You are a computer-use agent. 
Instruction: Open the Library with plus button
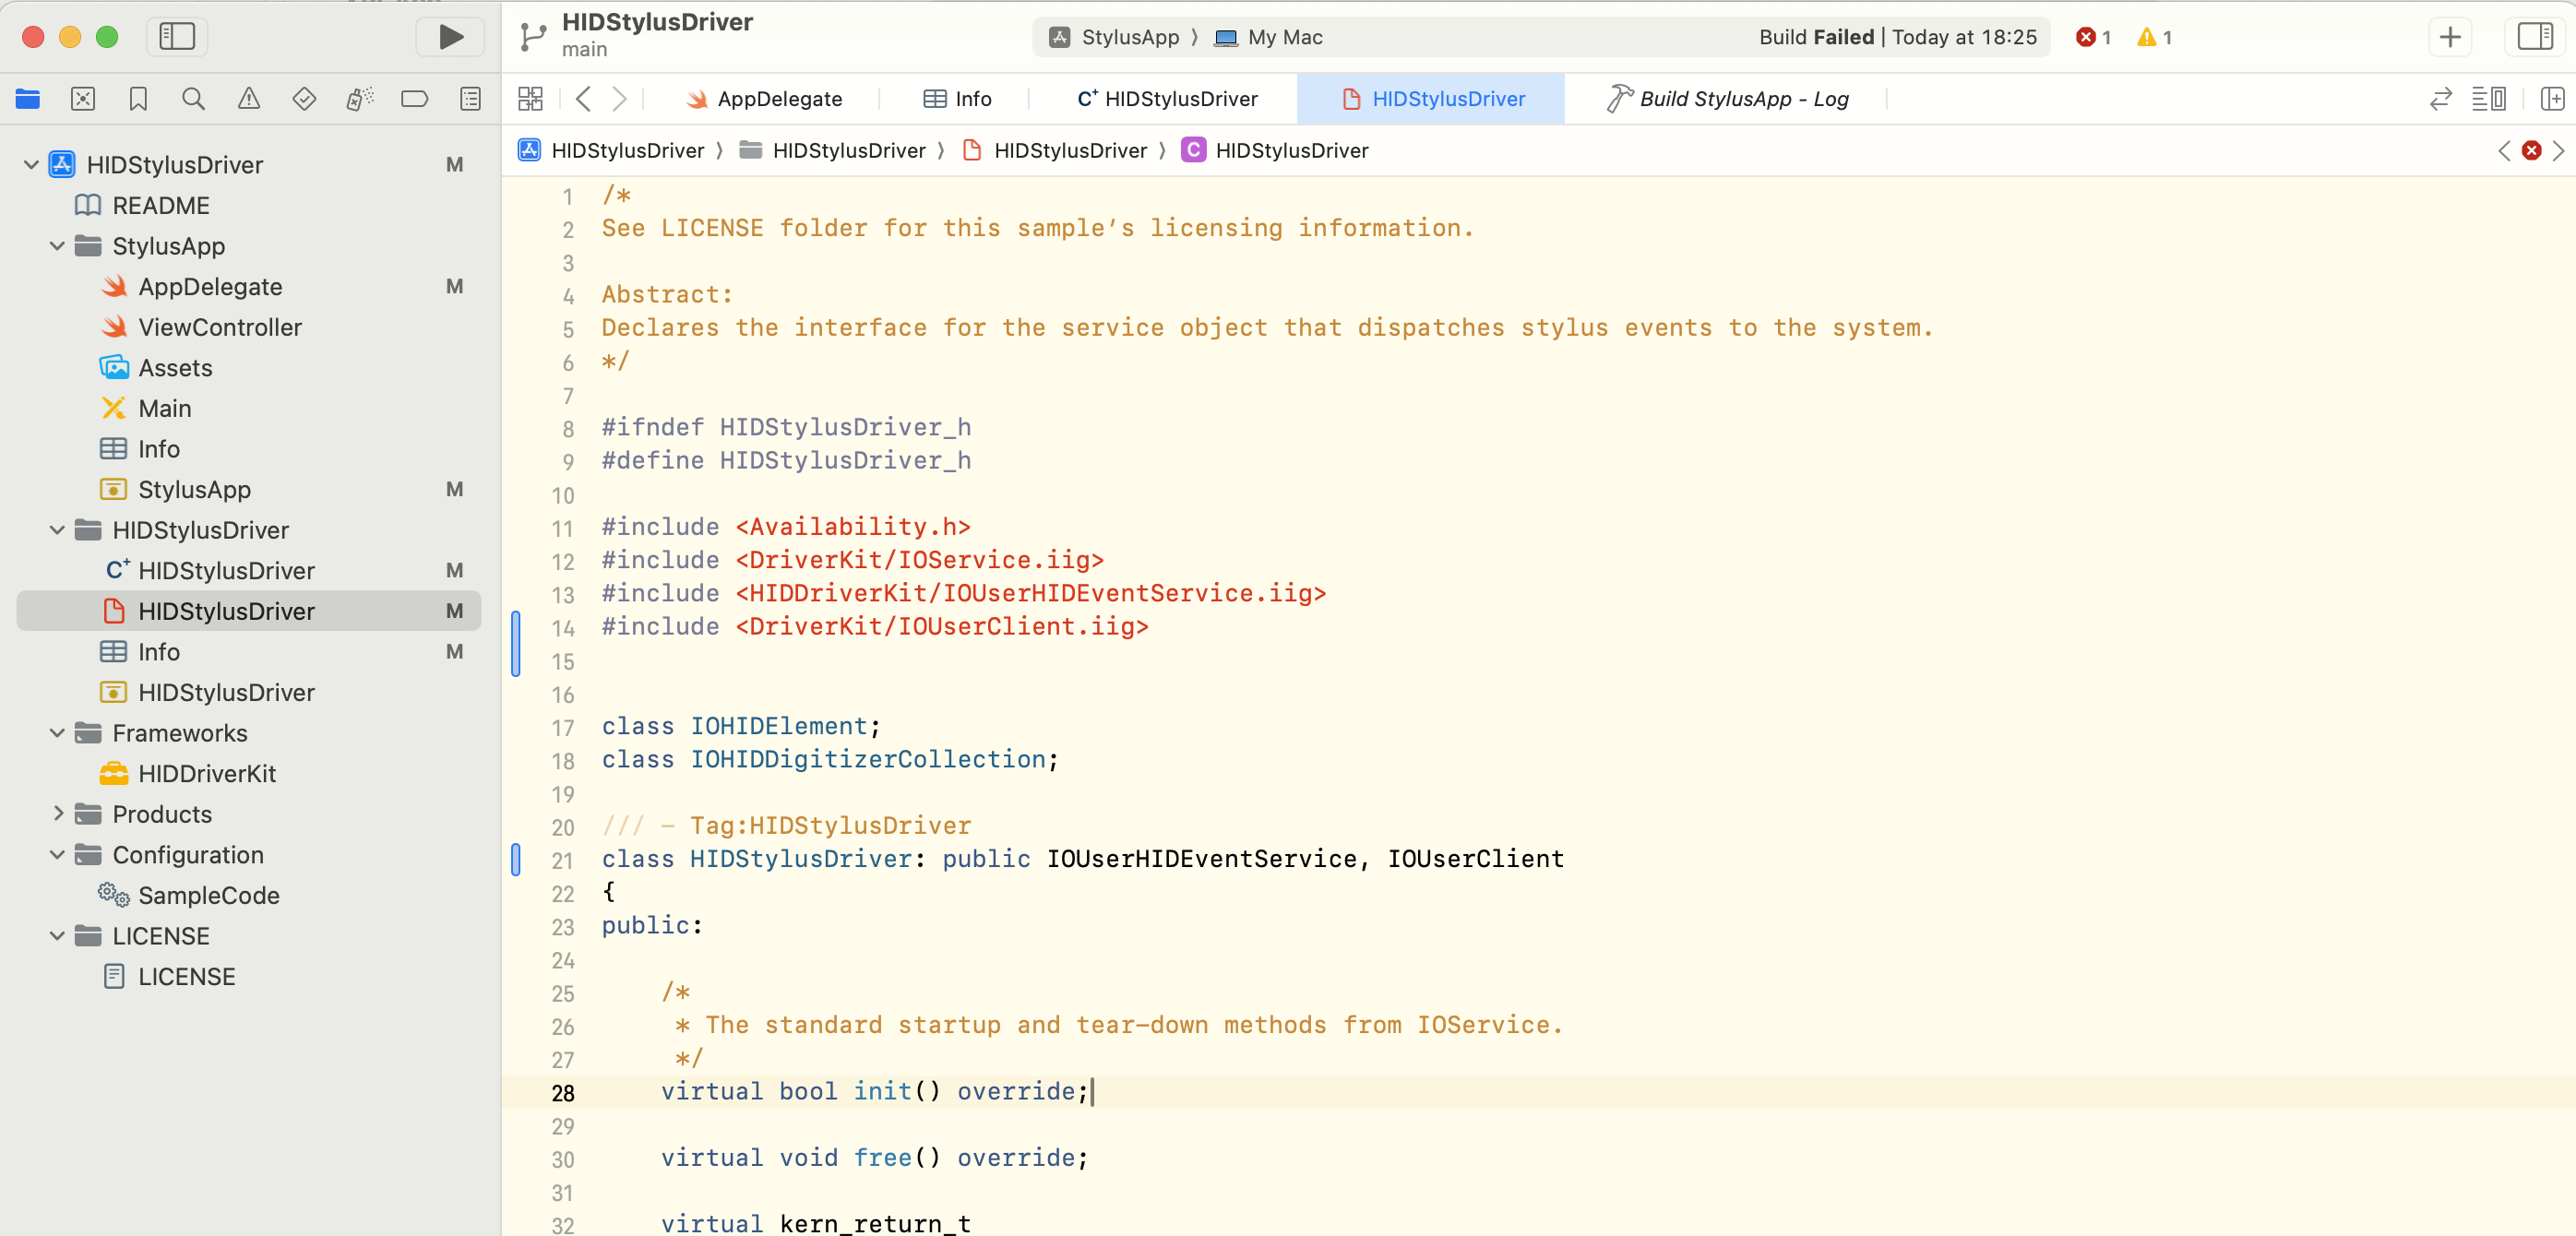(2449, 37)
